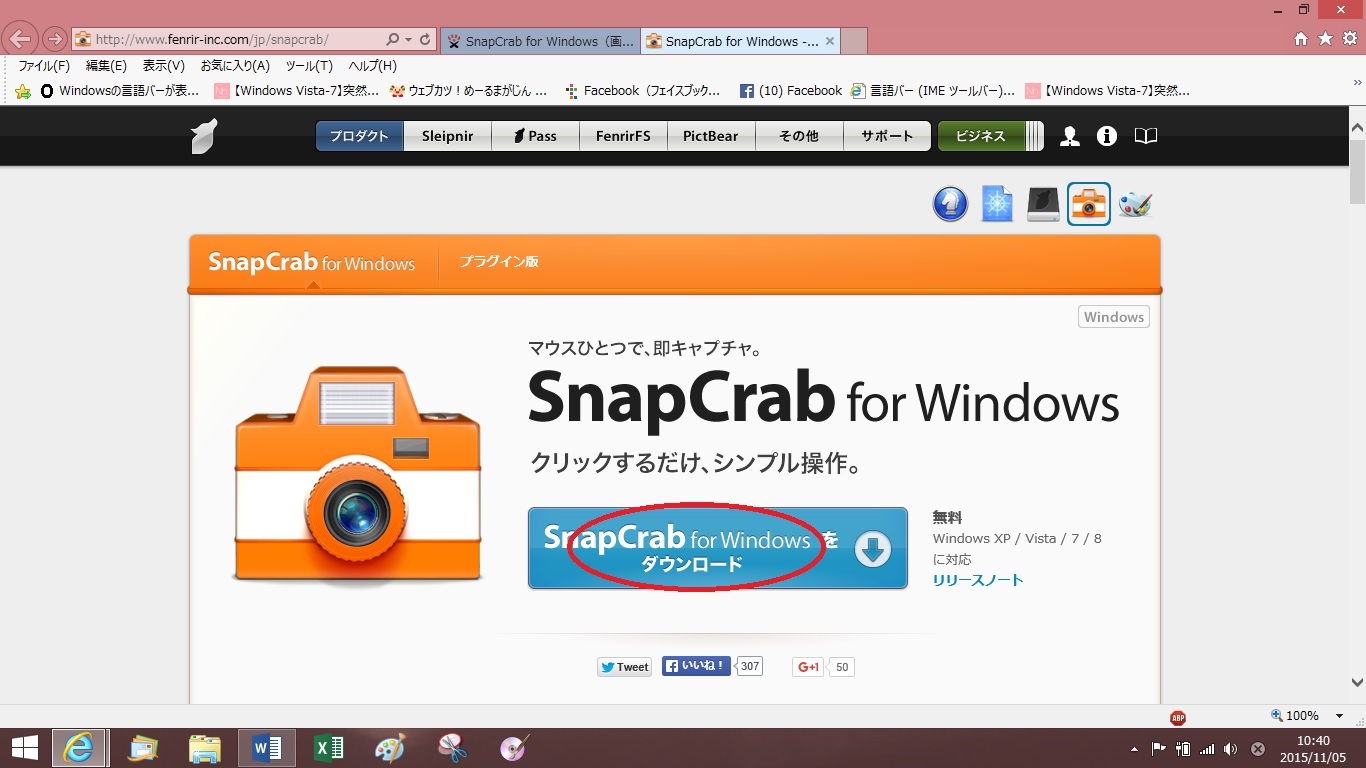Image resolution: width=1366 pixels, height=768 pixels.
Task: Select the Sleipnir navigation tab
Action: point(447,136)
